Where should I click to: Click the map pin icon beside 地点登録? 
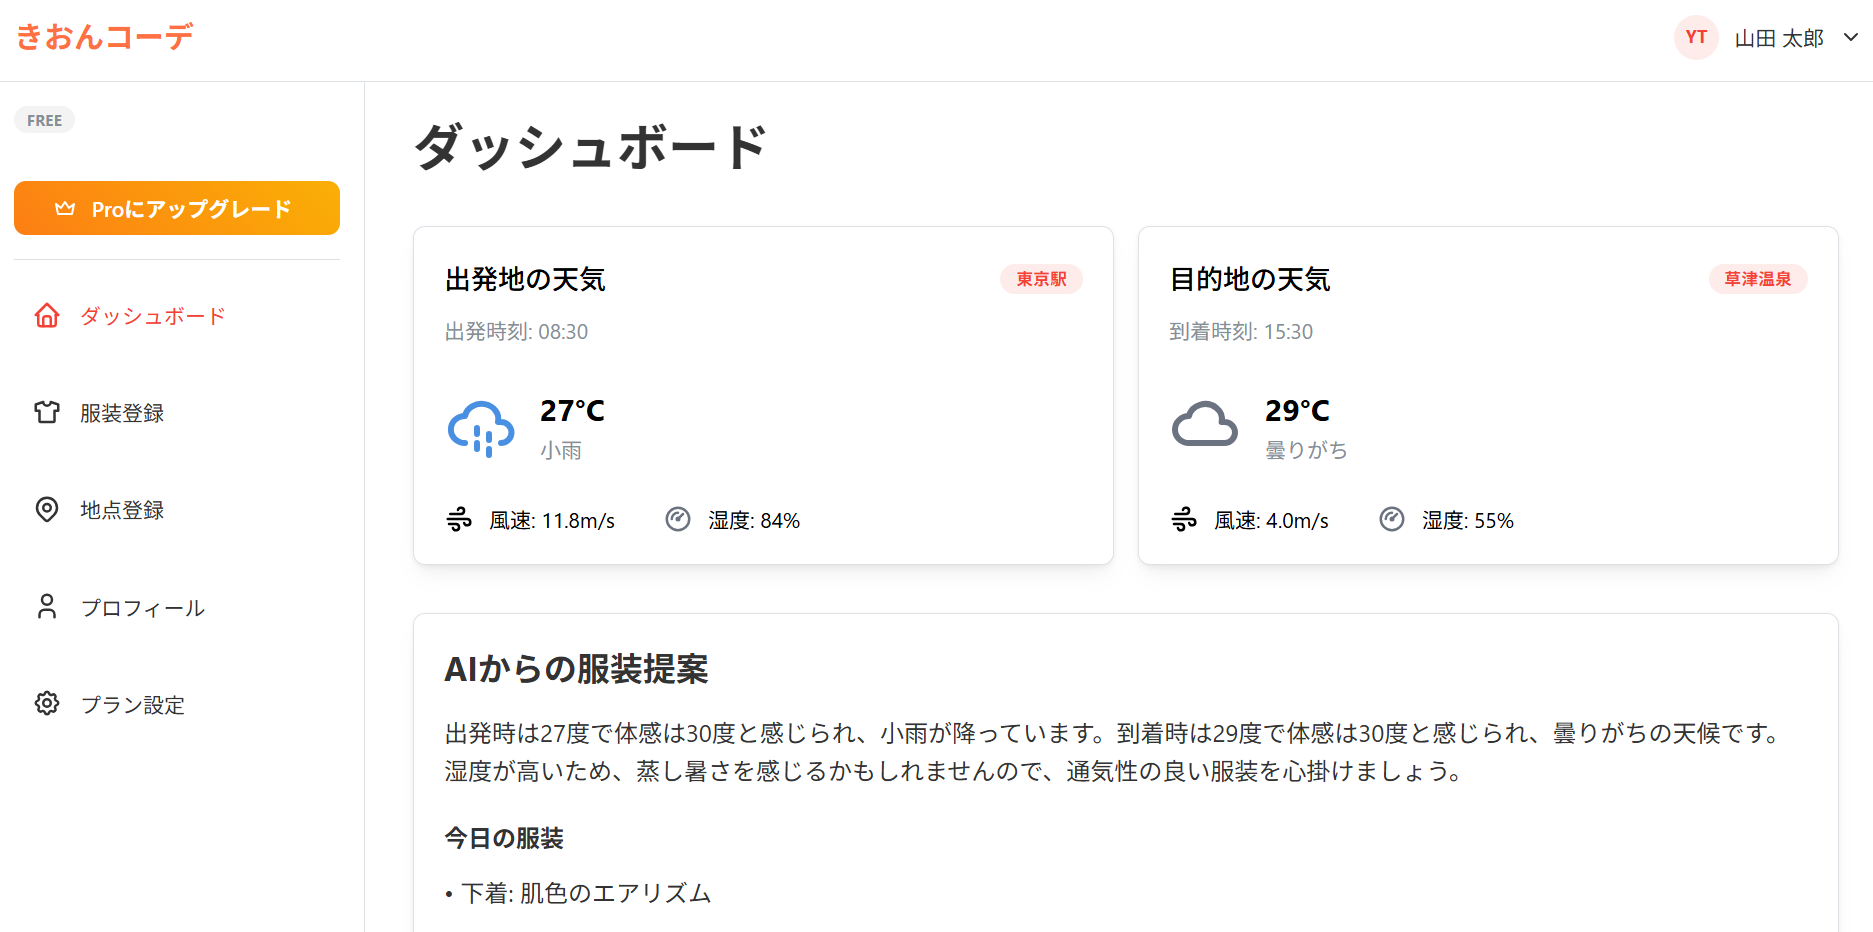tap(46, 509)
